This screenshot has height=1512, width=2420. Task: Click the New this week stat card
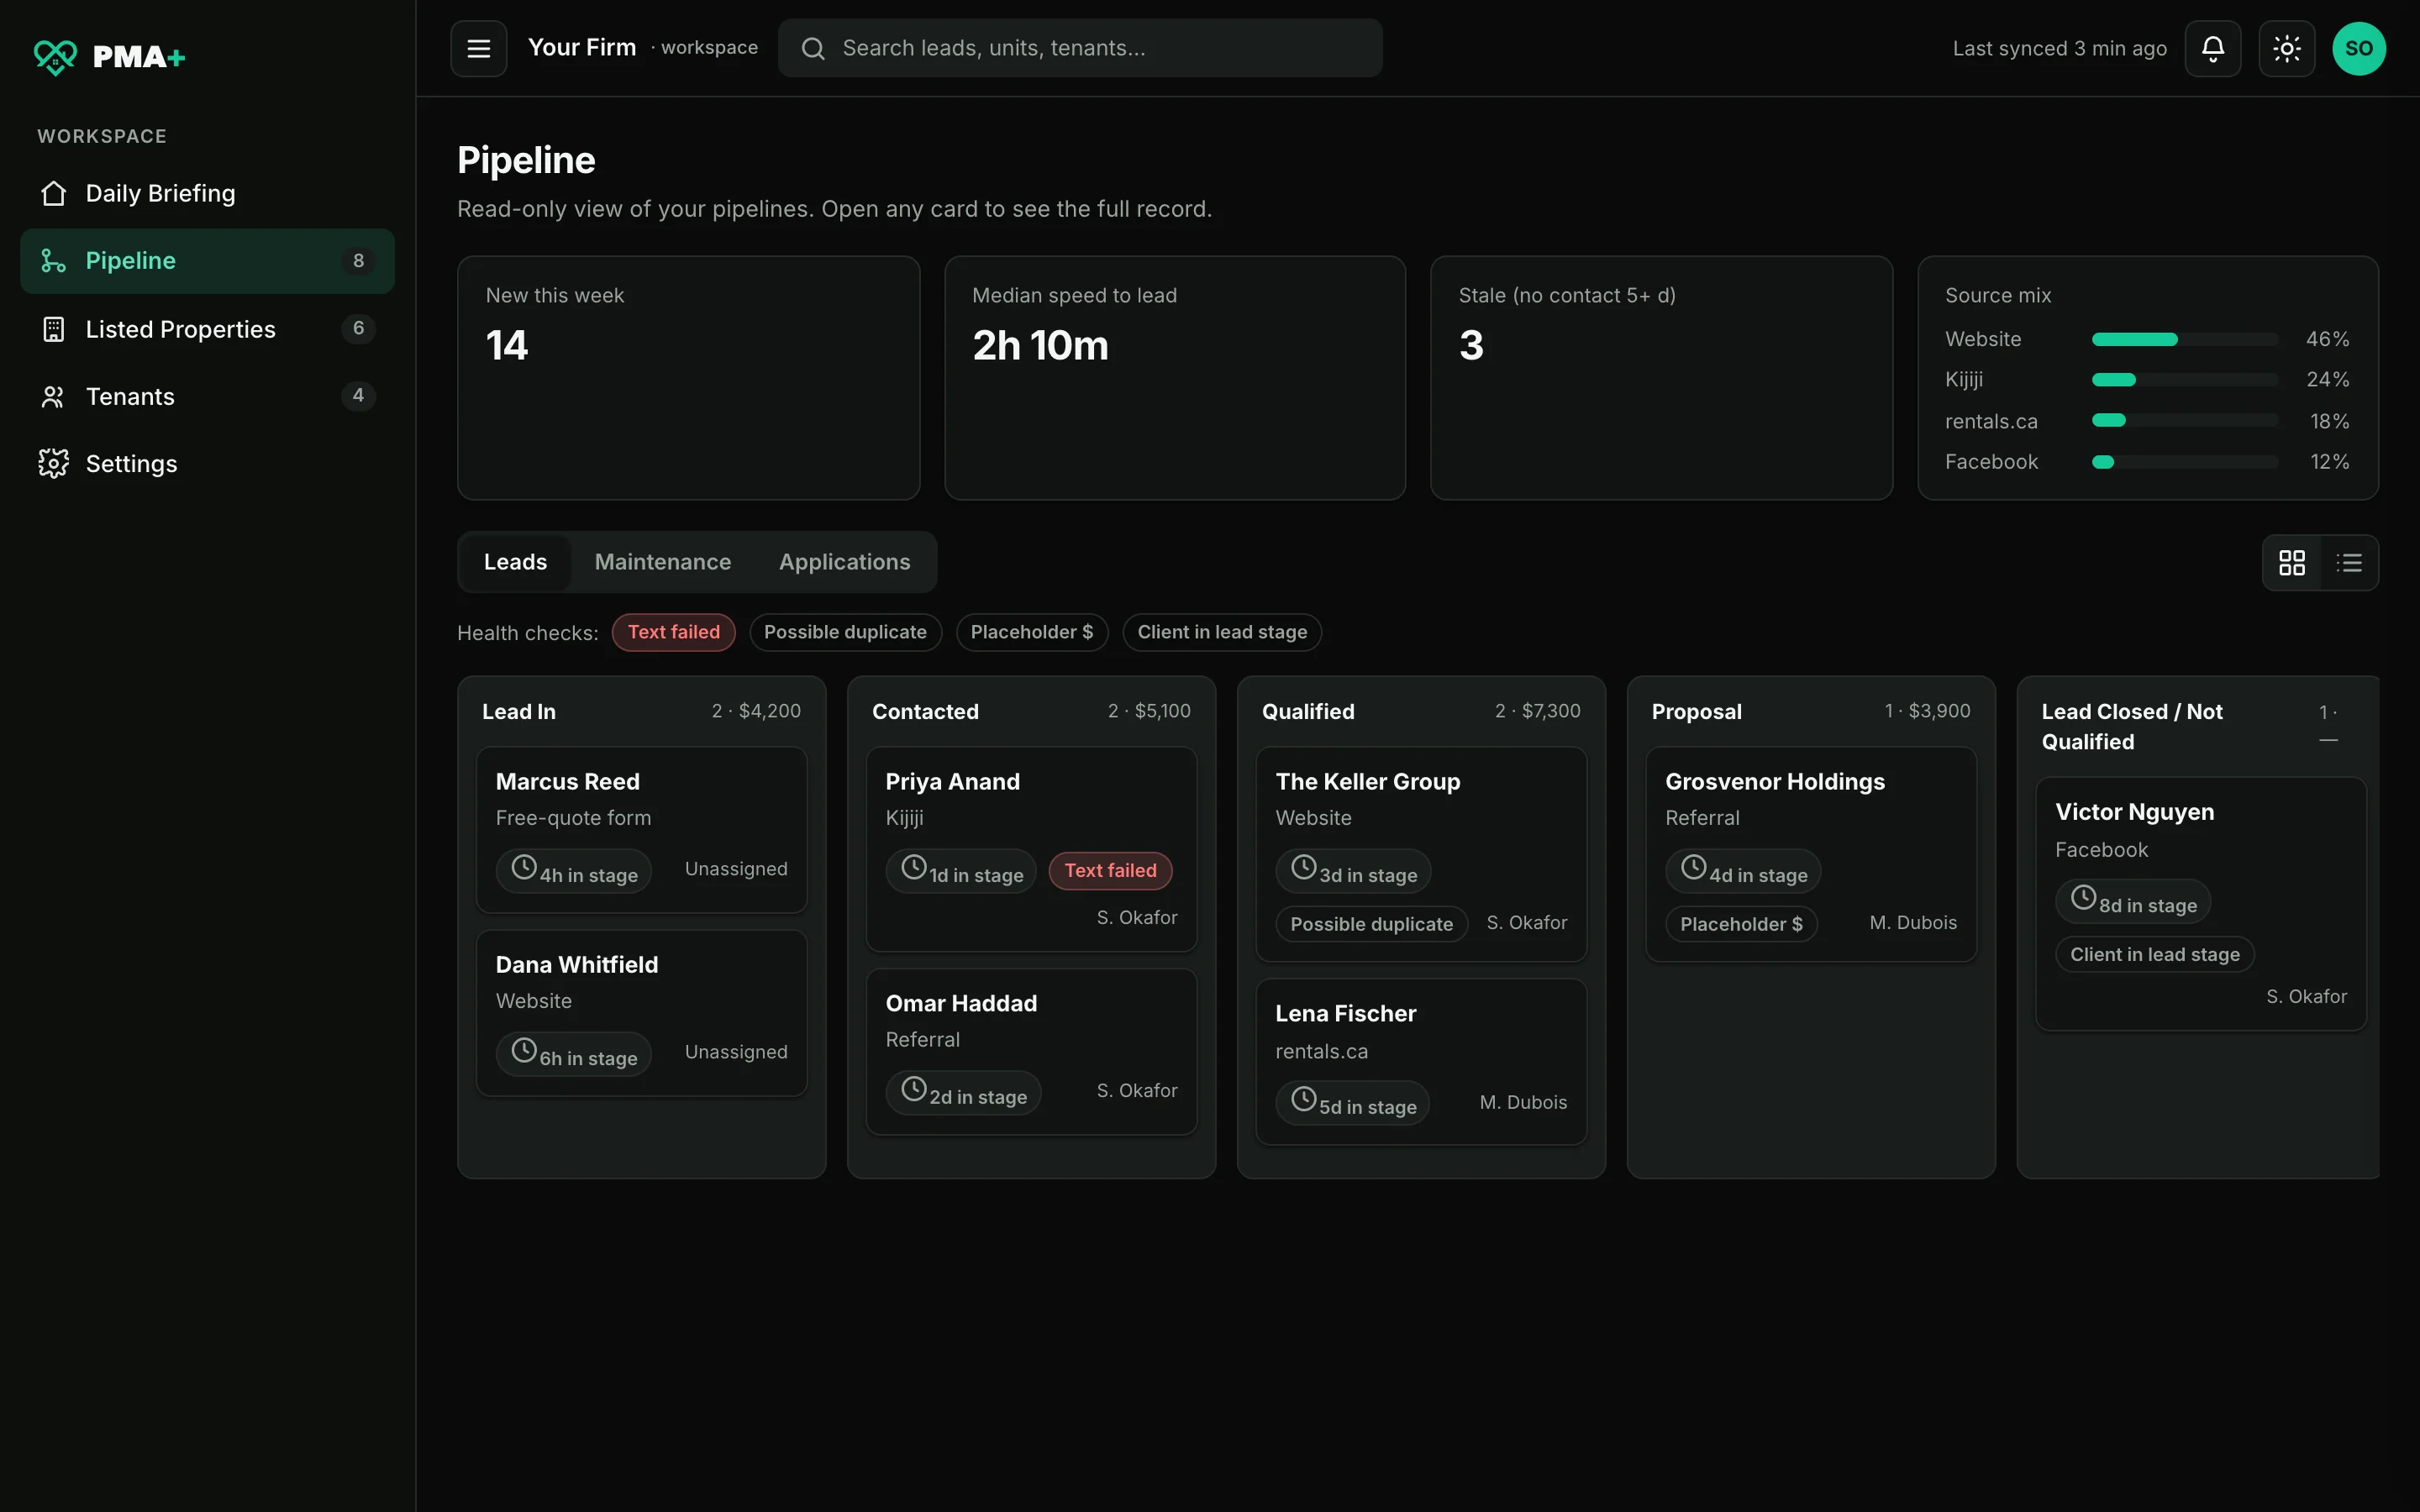[688, 378]
